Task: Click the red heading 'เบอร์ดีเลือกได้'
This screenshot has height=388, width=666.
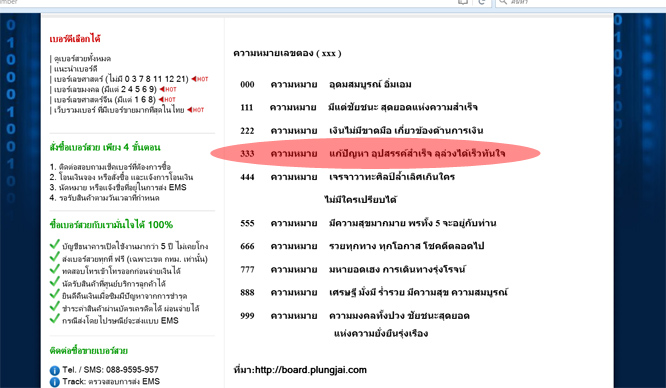Action: [75, 39]
